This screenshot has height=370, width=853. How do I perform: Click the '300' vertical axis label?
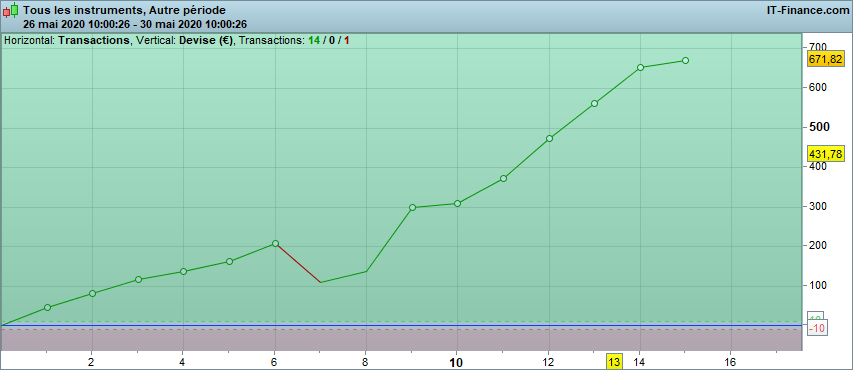(818, 206)
